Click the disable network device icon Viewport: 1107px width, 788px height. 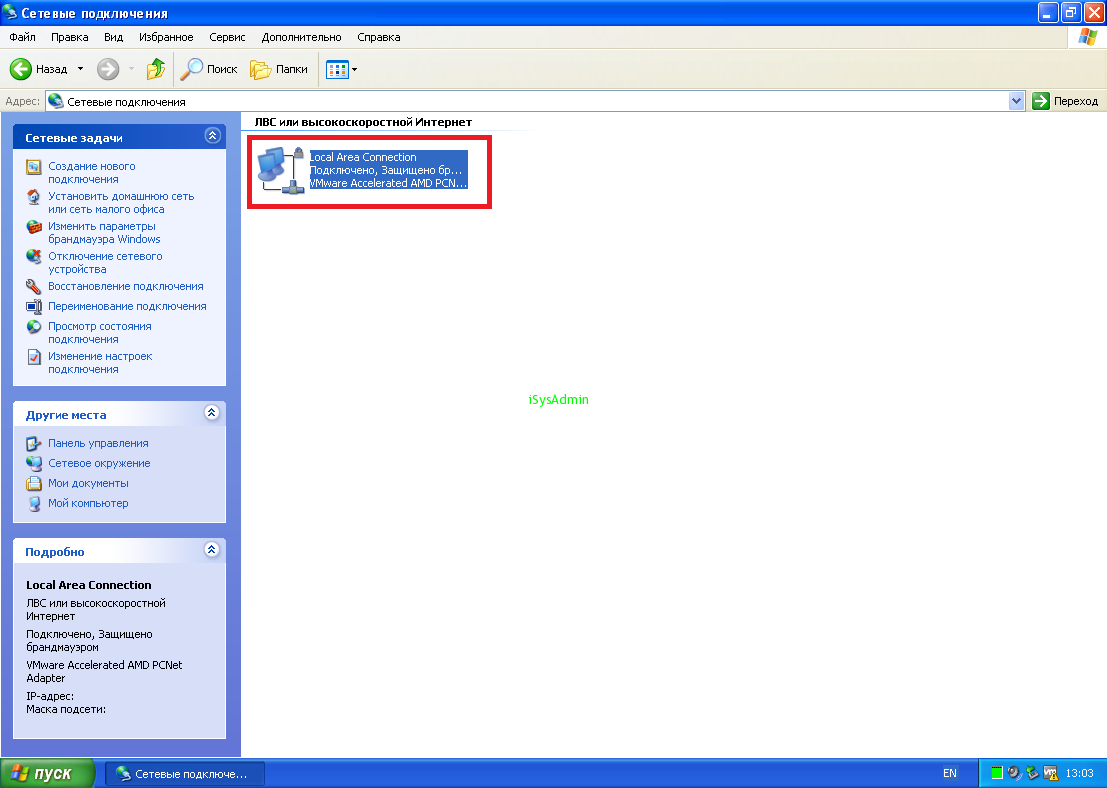[33, 256]
